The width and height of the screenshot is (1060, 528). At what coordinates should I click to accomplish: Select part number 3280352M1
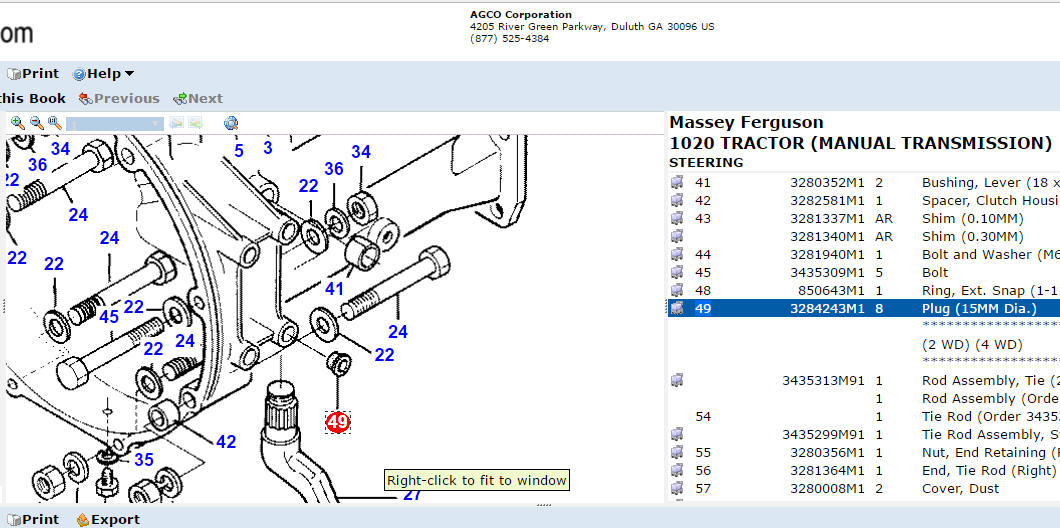click(827, 183)
